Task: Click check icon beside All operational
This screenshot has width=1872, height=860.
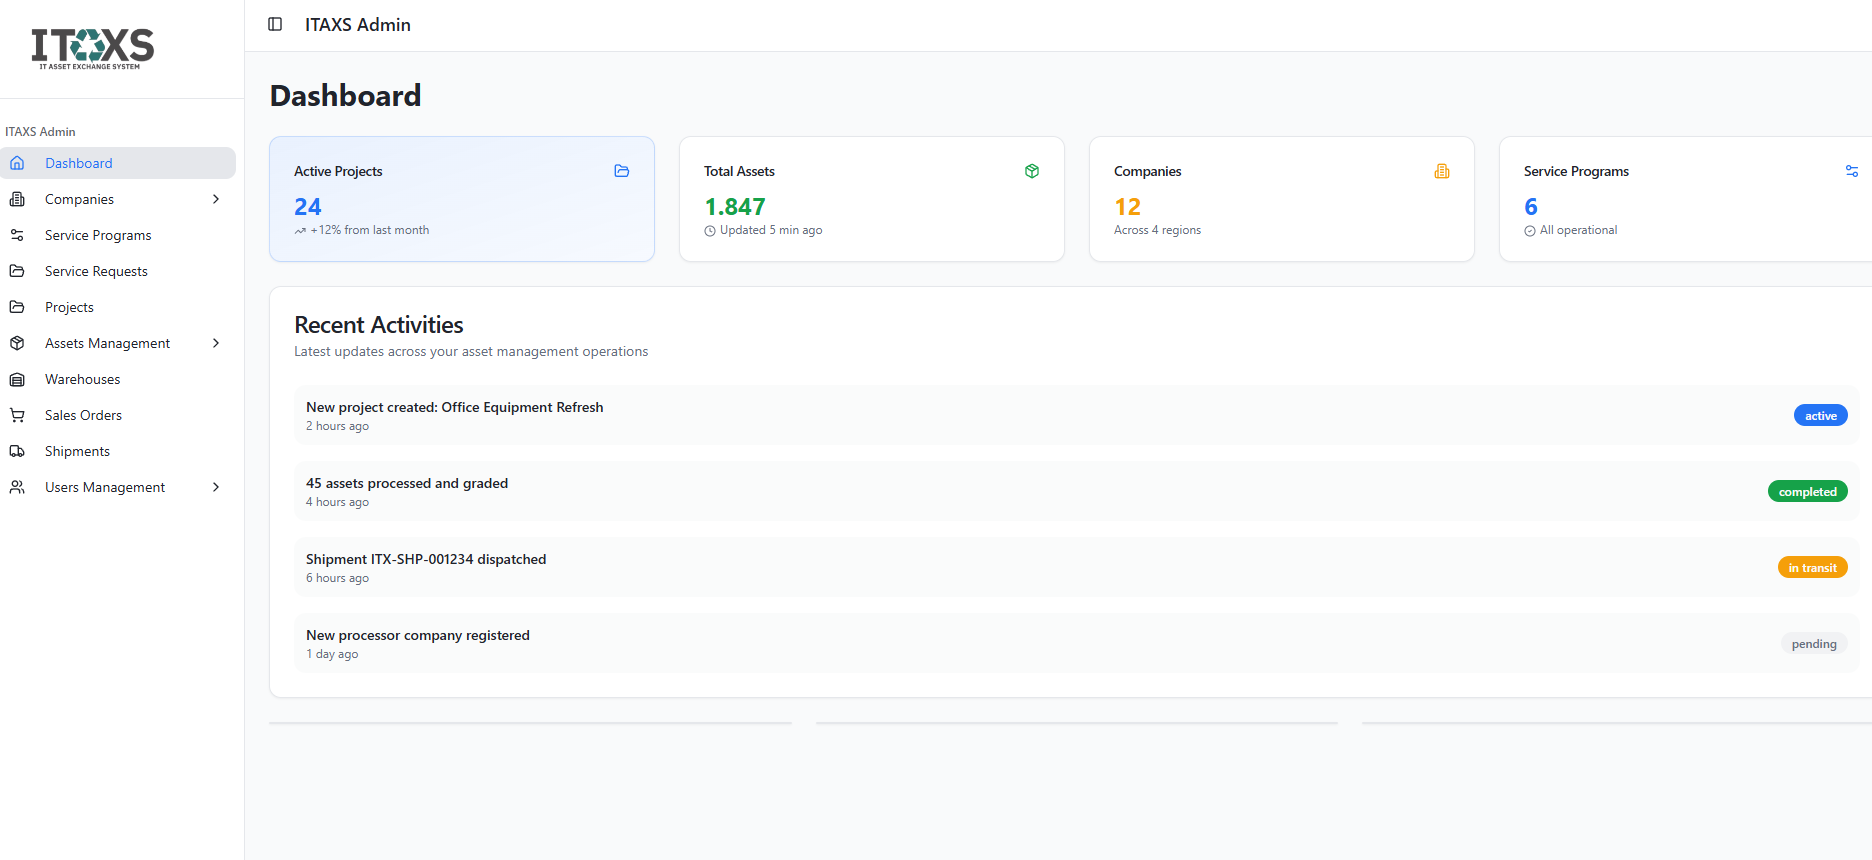Action: pyautogui.click(x=1530, y=231)
